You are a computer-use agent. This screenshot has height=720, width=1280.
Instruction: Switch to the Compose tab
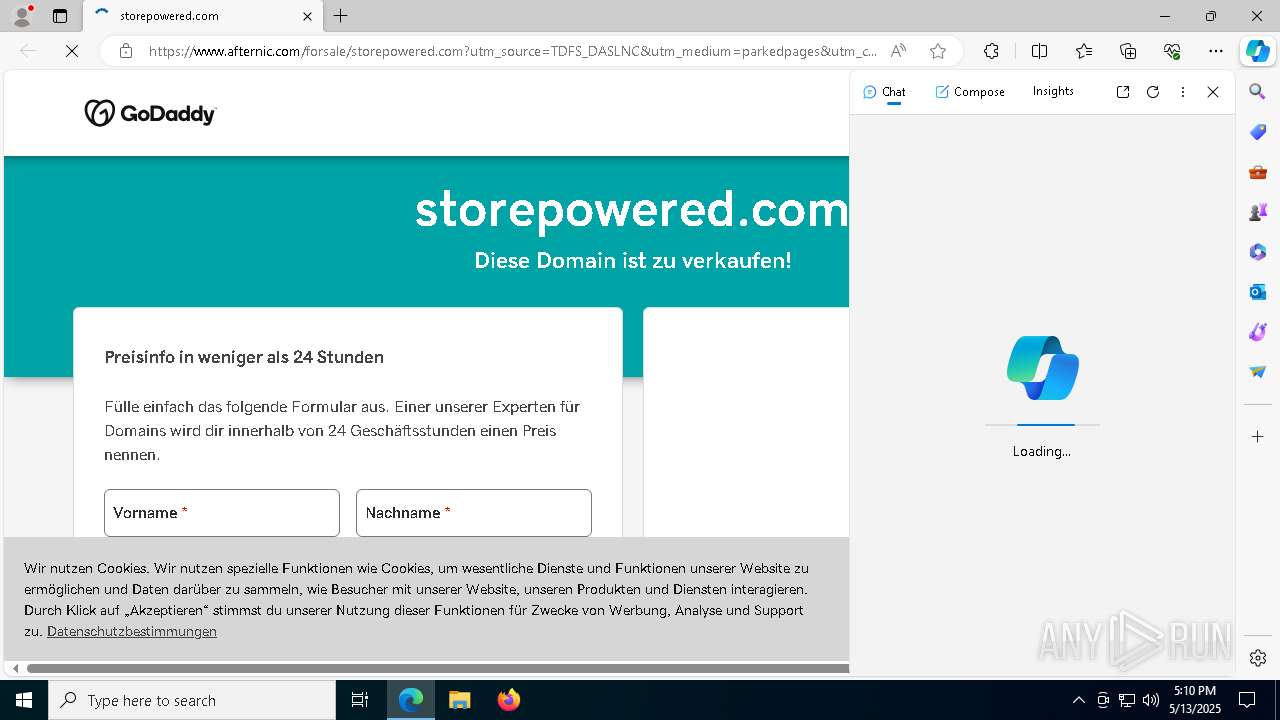click(970, 92)
